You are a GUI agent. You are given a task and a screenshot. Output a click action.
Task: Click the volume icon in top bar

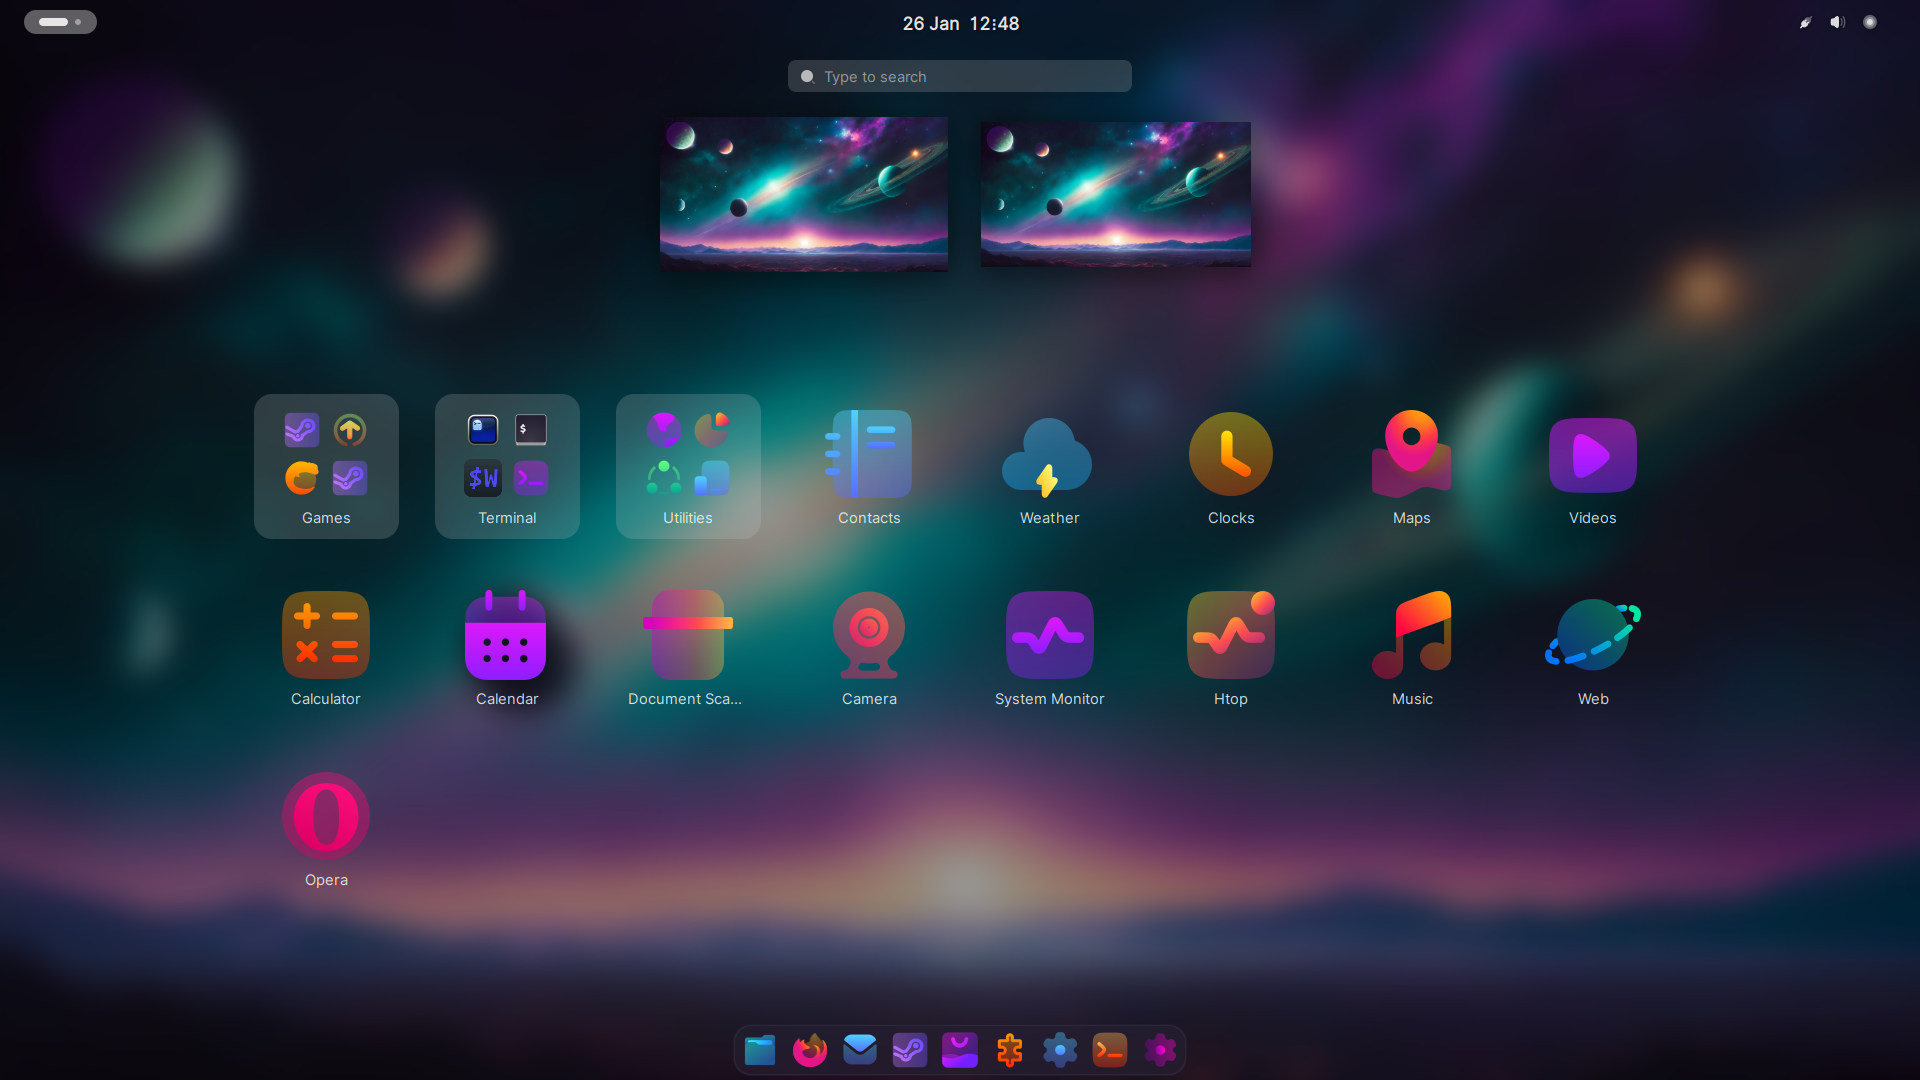[x=1837, y=22]
